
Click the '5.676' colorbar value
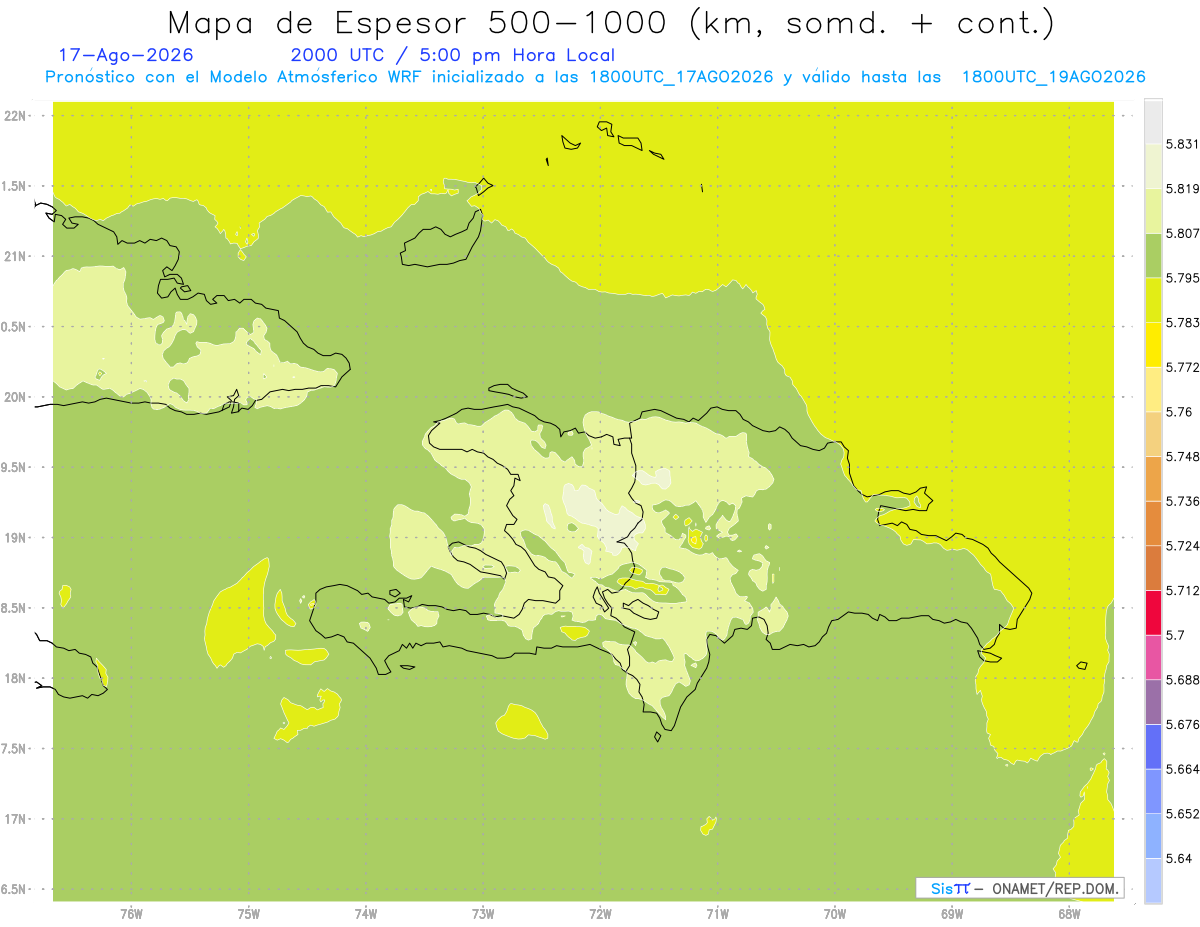tap(1182, 725)
